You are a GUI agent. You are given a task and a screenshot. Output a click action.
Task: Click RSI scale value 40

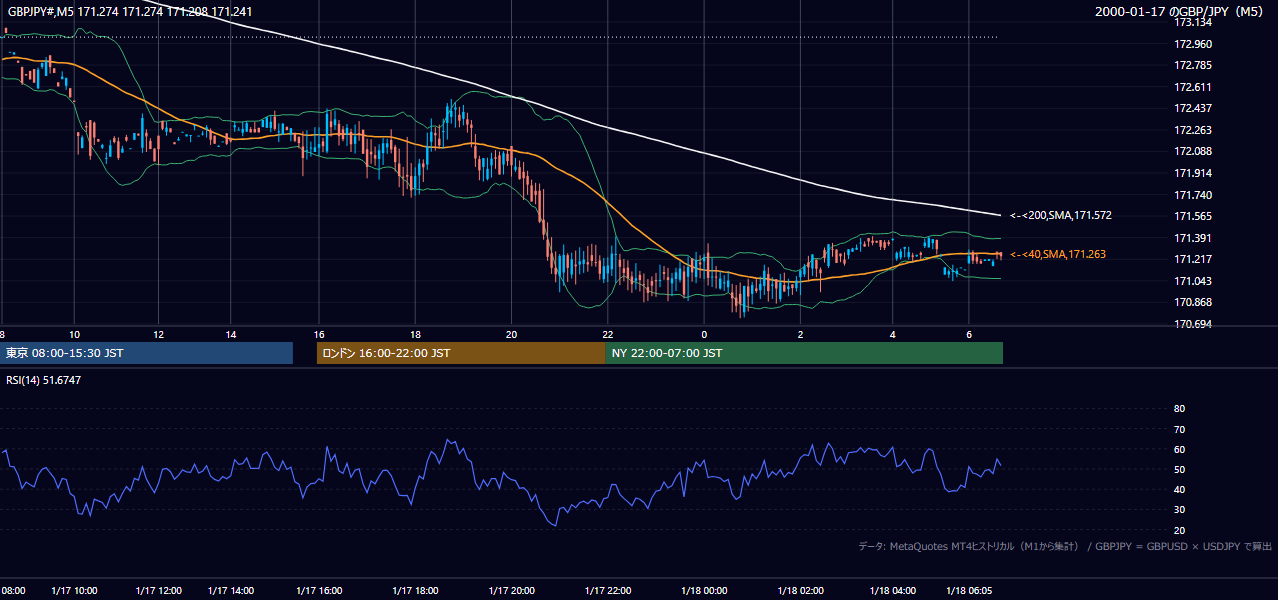tap(1179, 489)
